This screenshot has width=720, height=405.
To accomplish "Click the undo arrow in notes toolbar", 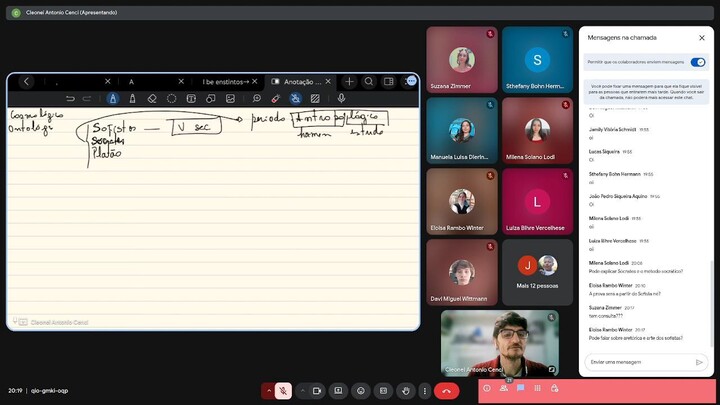I will click(x=70, y=99).
